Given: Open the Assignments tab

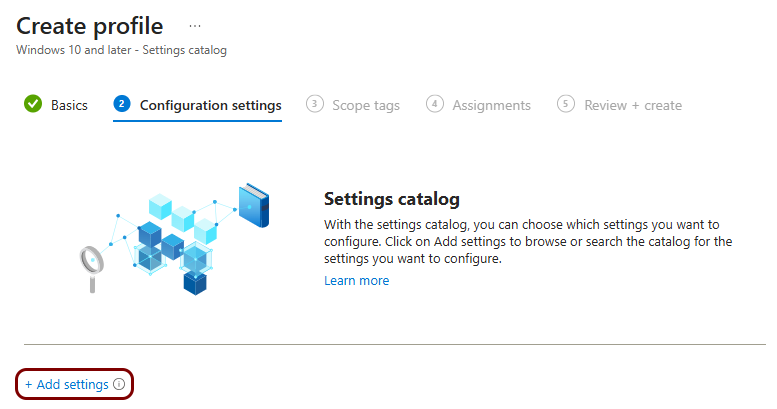Looking at the screenshot, I should 491,105.
